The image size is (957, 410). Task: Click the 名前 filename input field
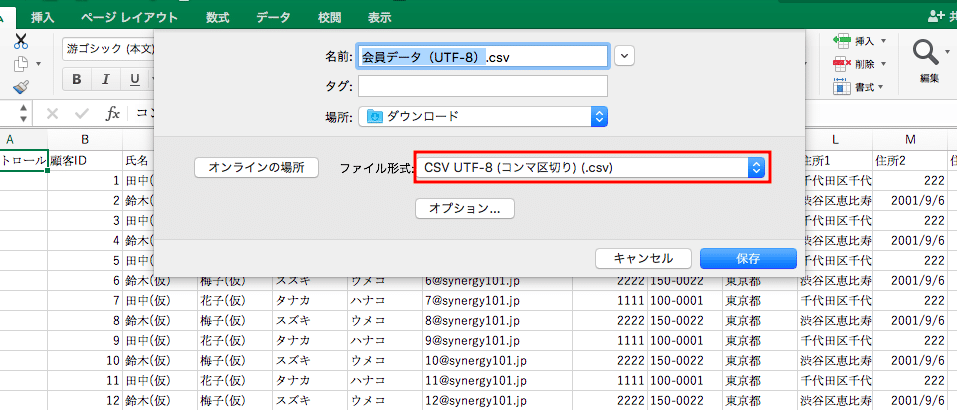[483, 56]
